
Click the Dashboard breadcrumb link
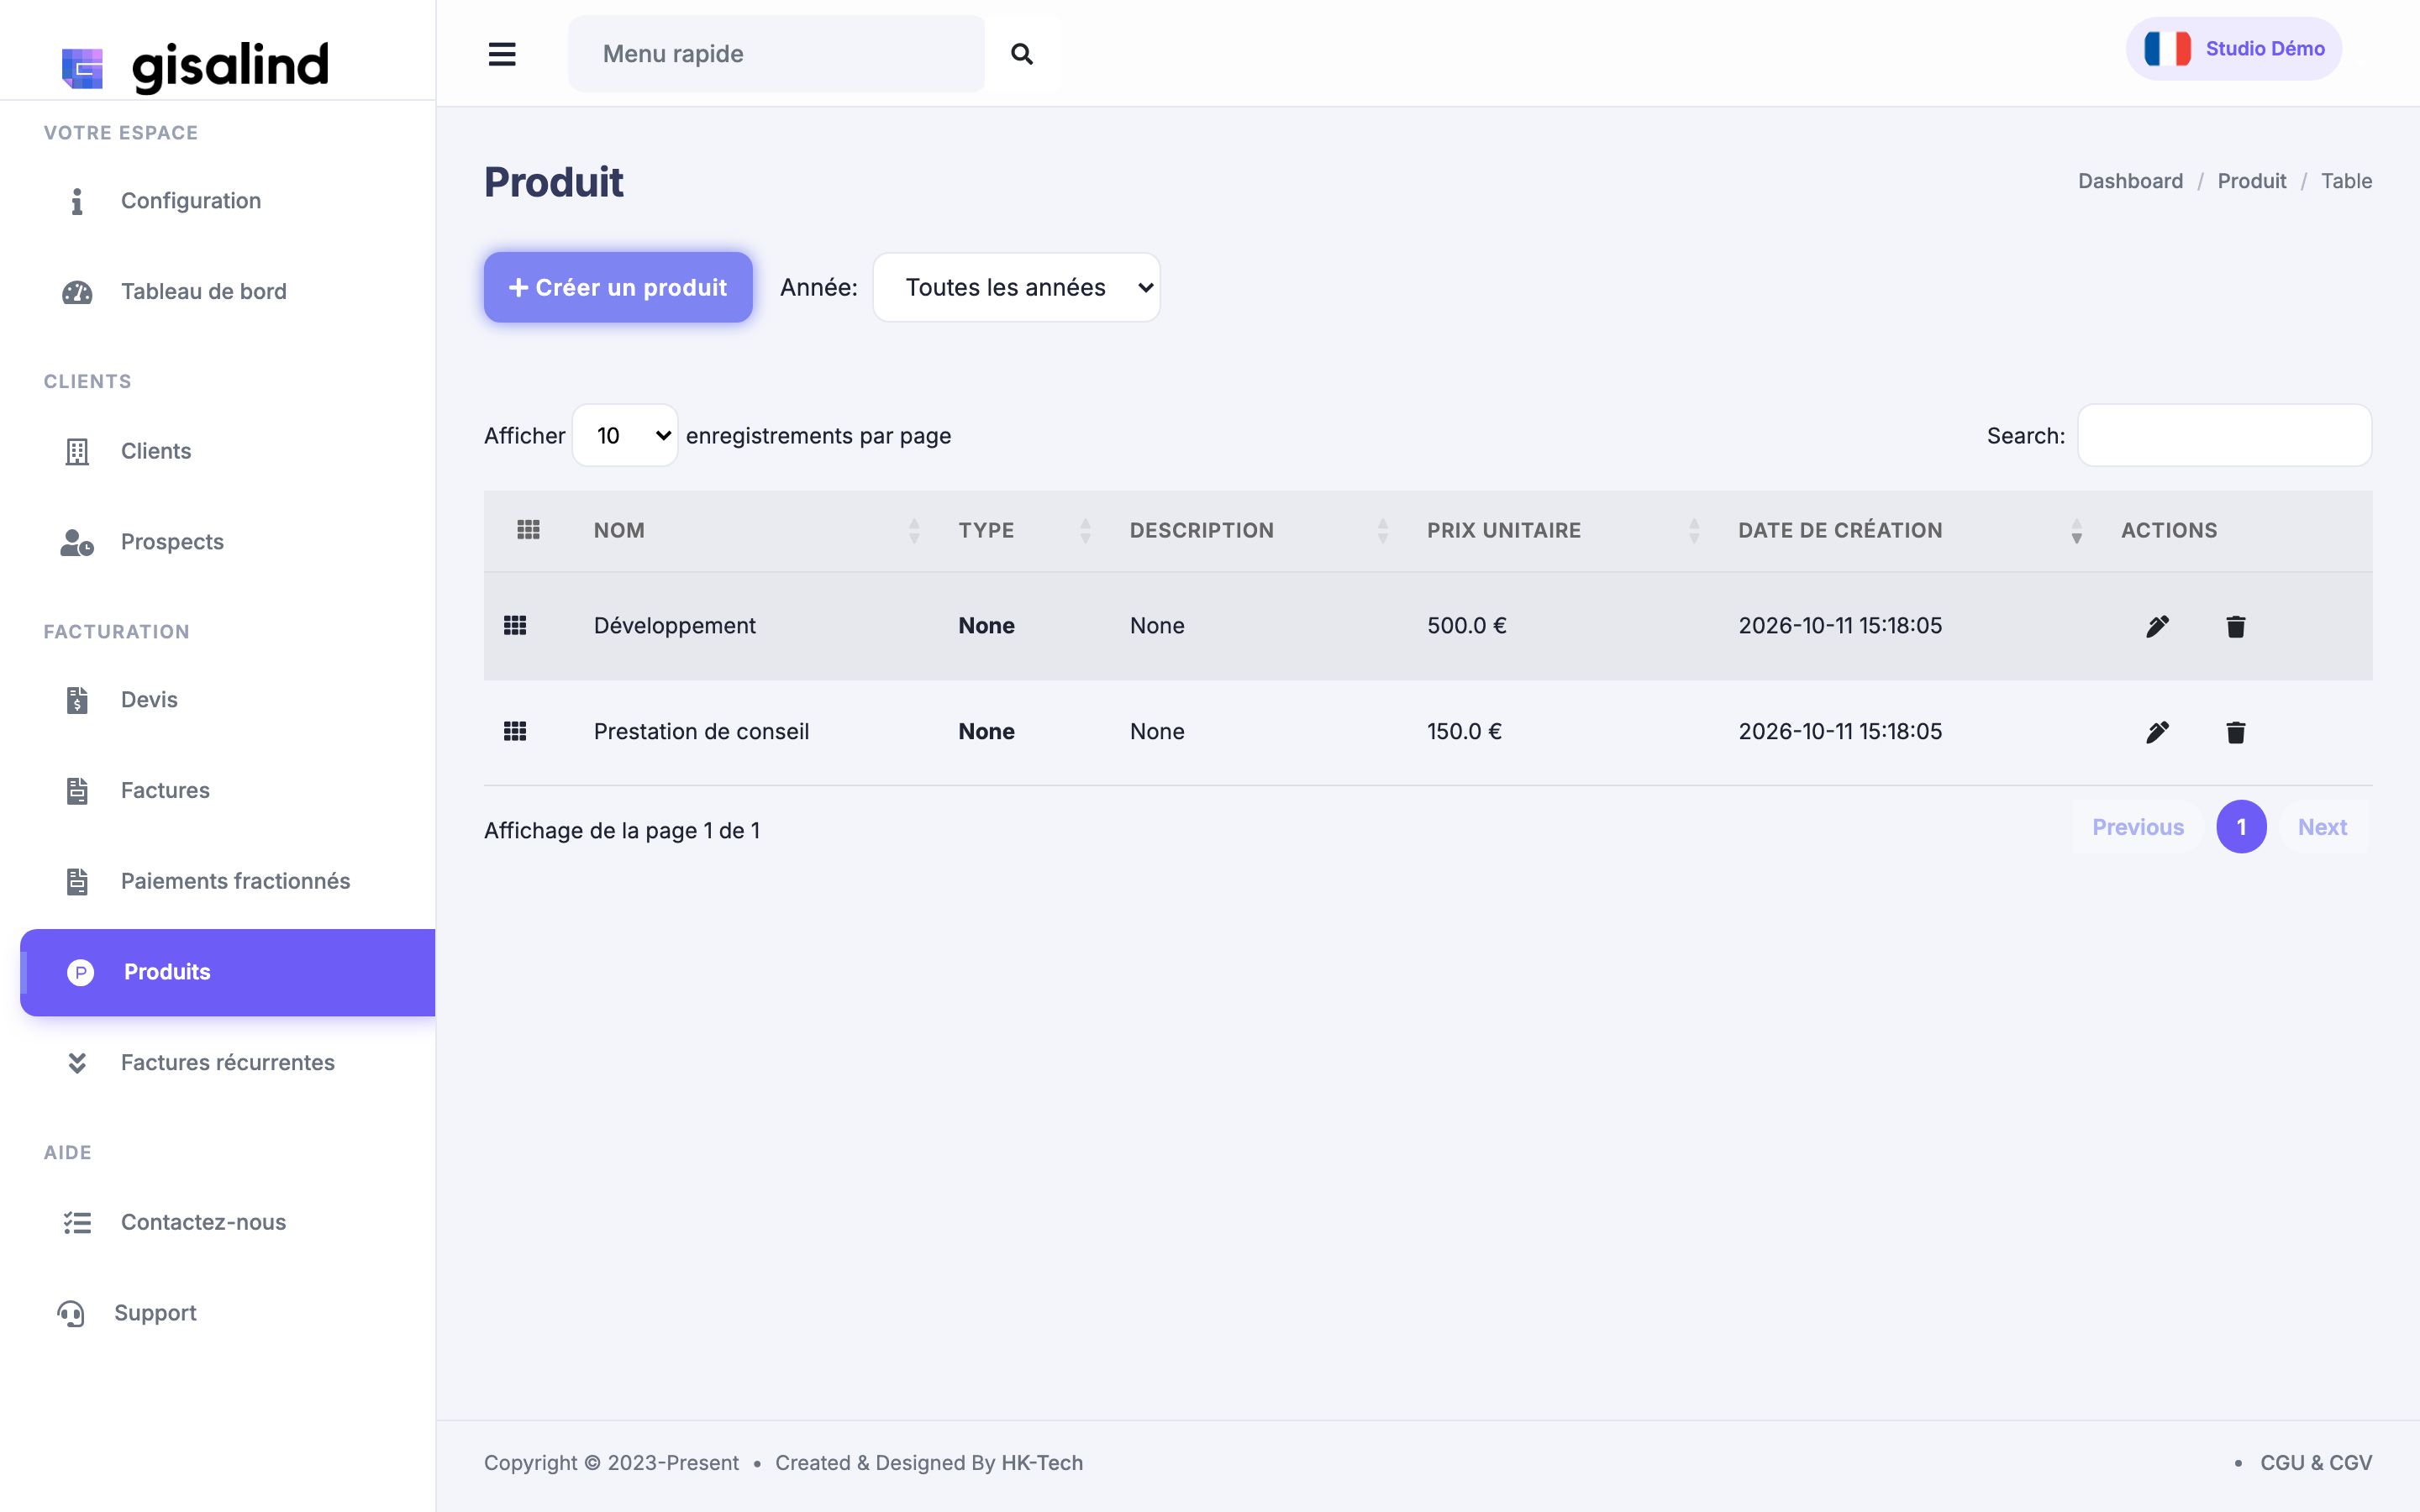pyautogui.click(x=2130, y=181)
